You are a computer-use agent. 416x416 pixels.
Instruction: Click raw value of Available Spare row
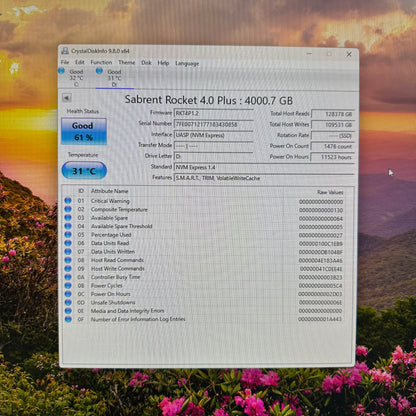[x=321, y=219]
